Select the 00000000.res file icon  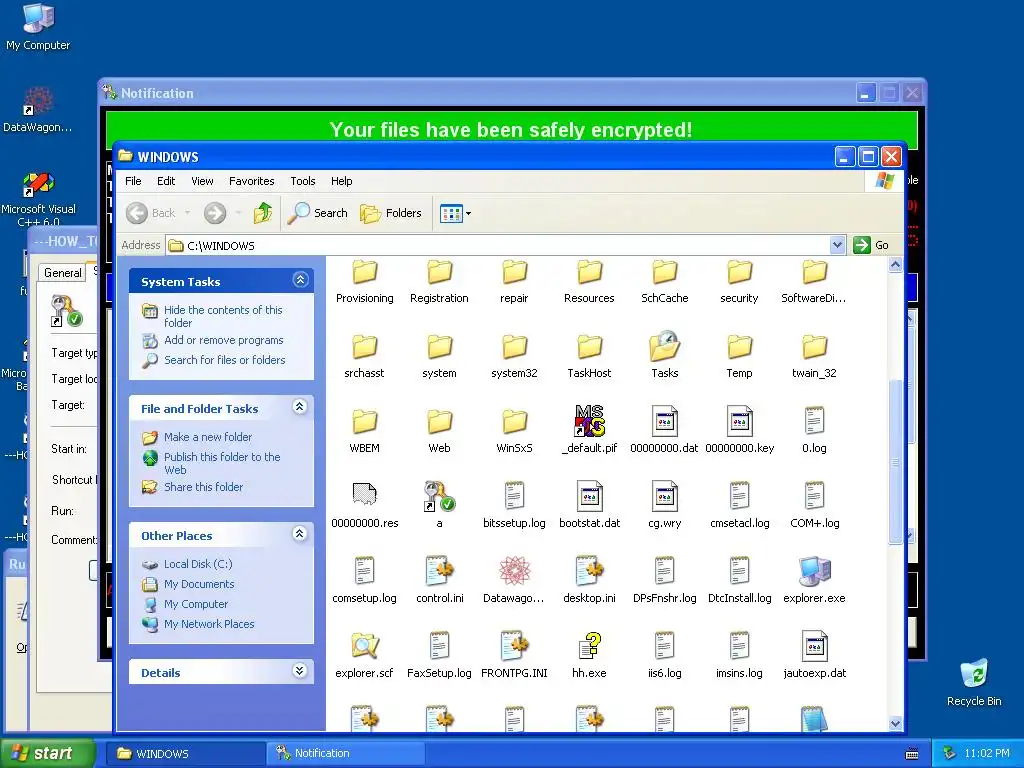tap(364, 496)
